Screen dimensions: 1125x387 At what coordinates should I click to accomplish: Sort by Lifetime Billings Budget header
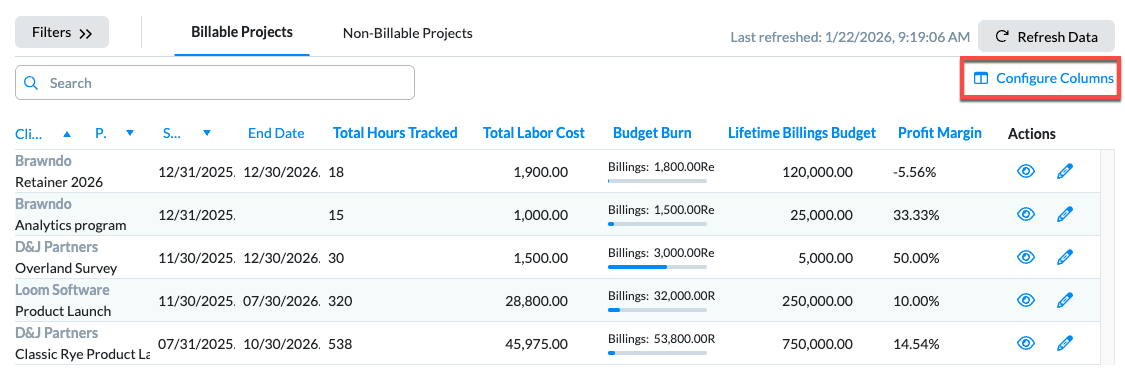(x=802, y=133)
